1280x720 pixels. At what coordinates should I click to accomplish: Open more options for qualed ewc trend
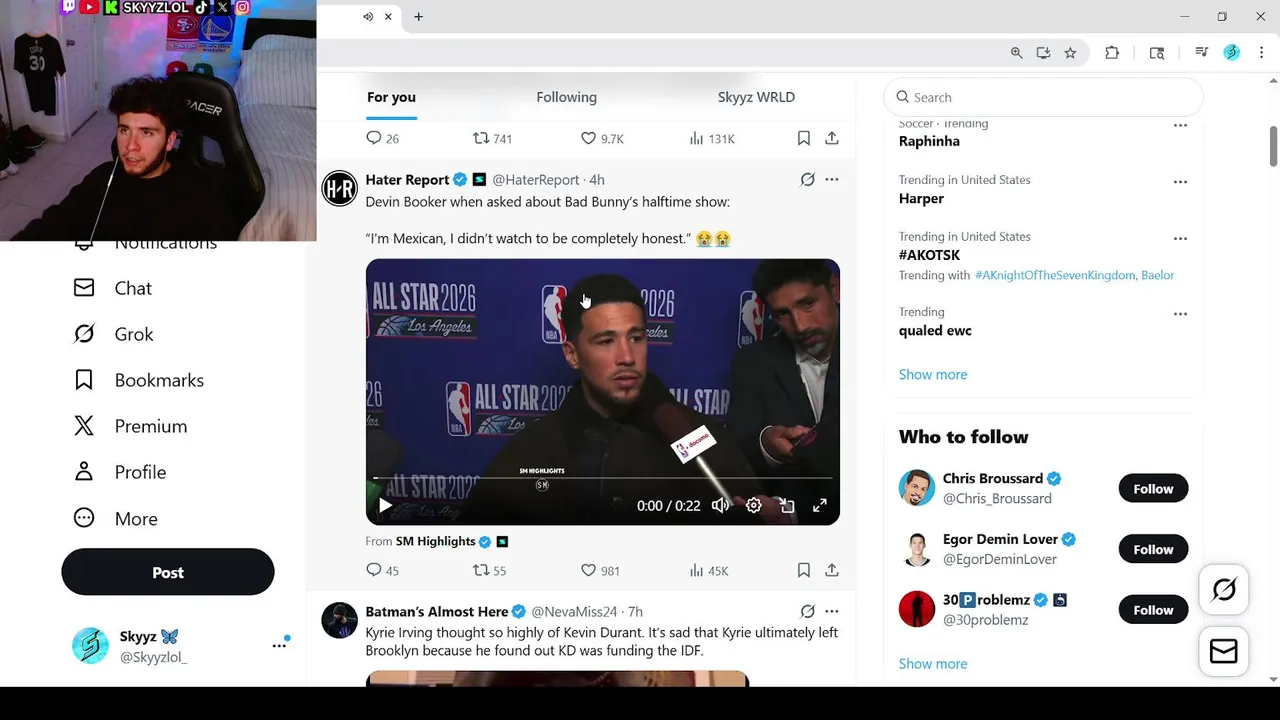point(1180,314)
